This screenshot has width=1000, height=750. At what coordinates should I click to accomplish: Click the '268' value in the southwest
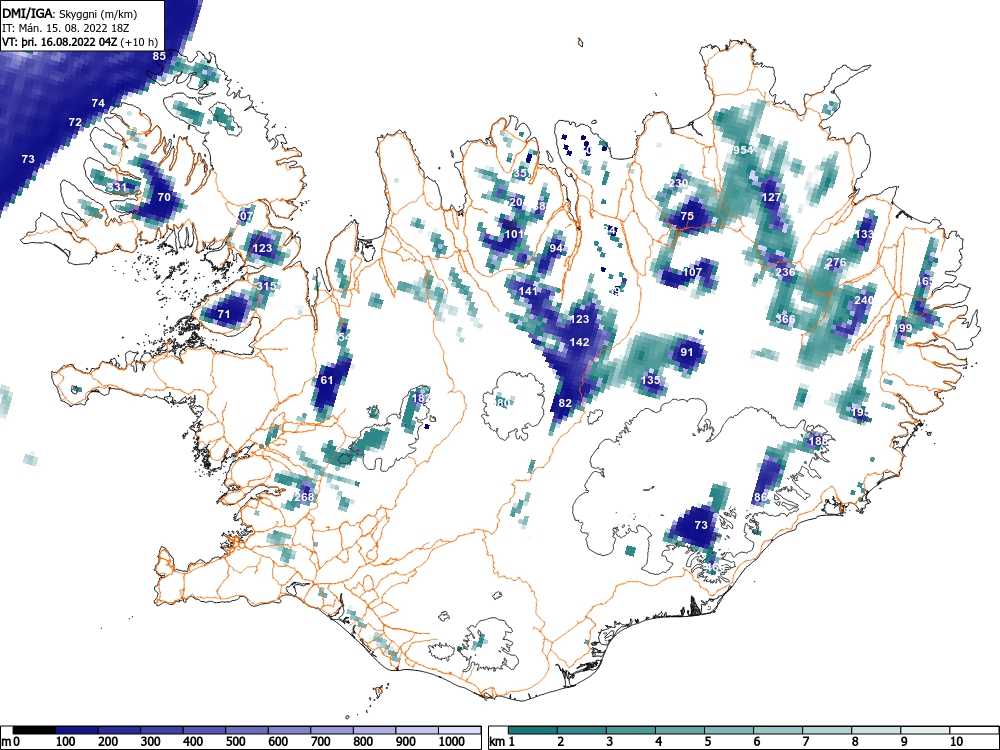tap(305, 497)
